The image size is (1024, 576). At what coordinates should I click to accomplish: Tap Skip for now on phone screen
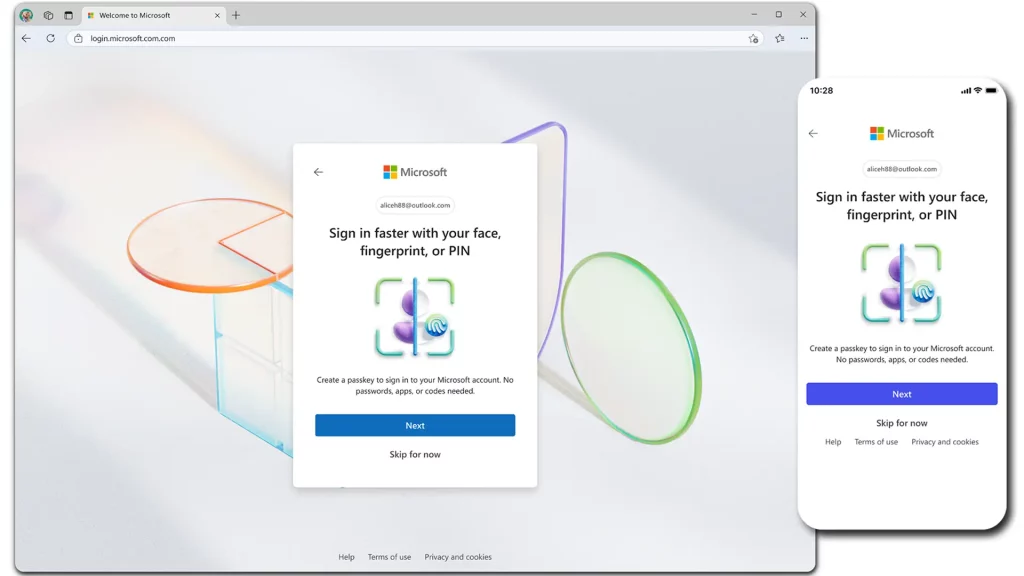point(902,423)
